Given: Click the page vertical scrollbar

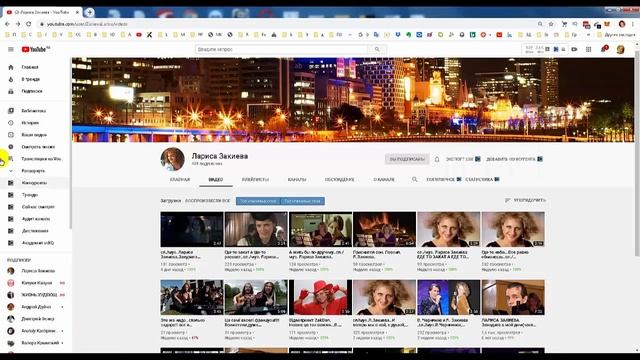Looking at the screenshot, I should [637, 155].
